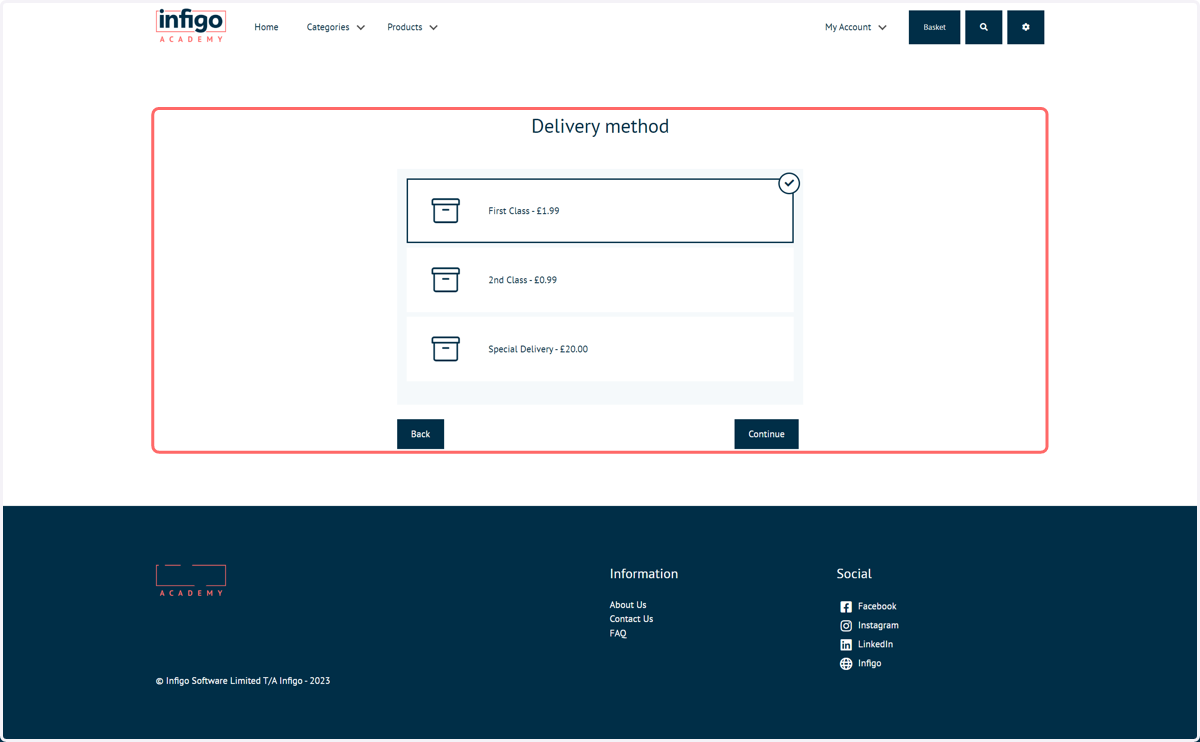
Task: Click the Continue button
Action: [766, 434]
